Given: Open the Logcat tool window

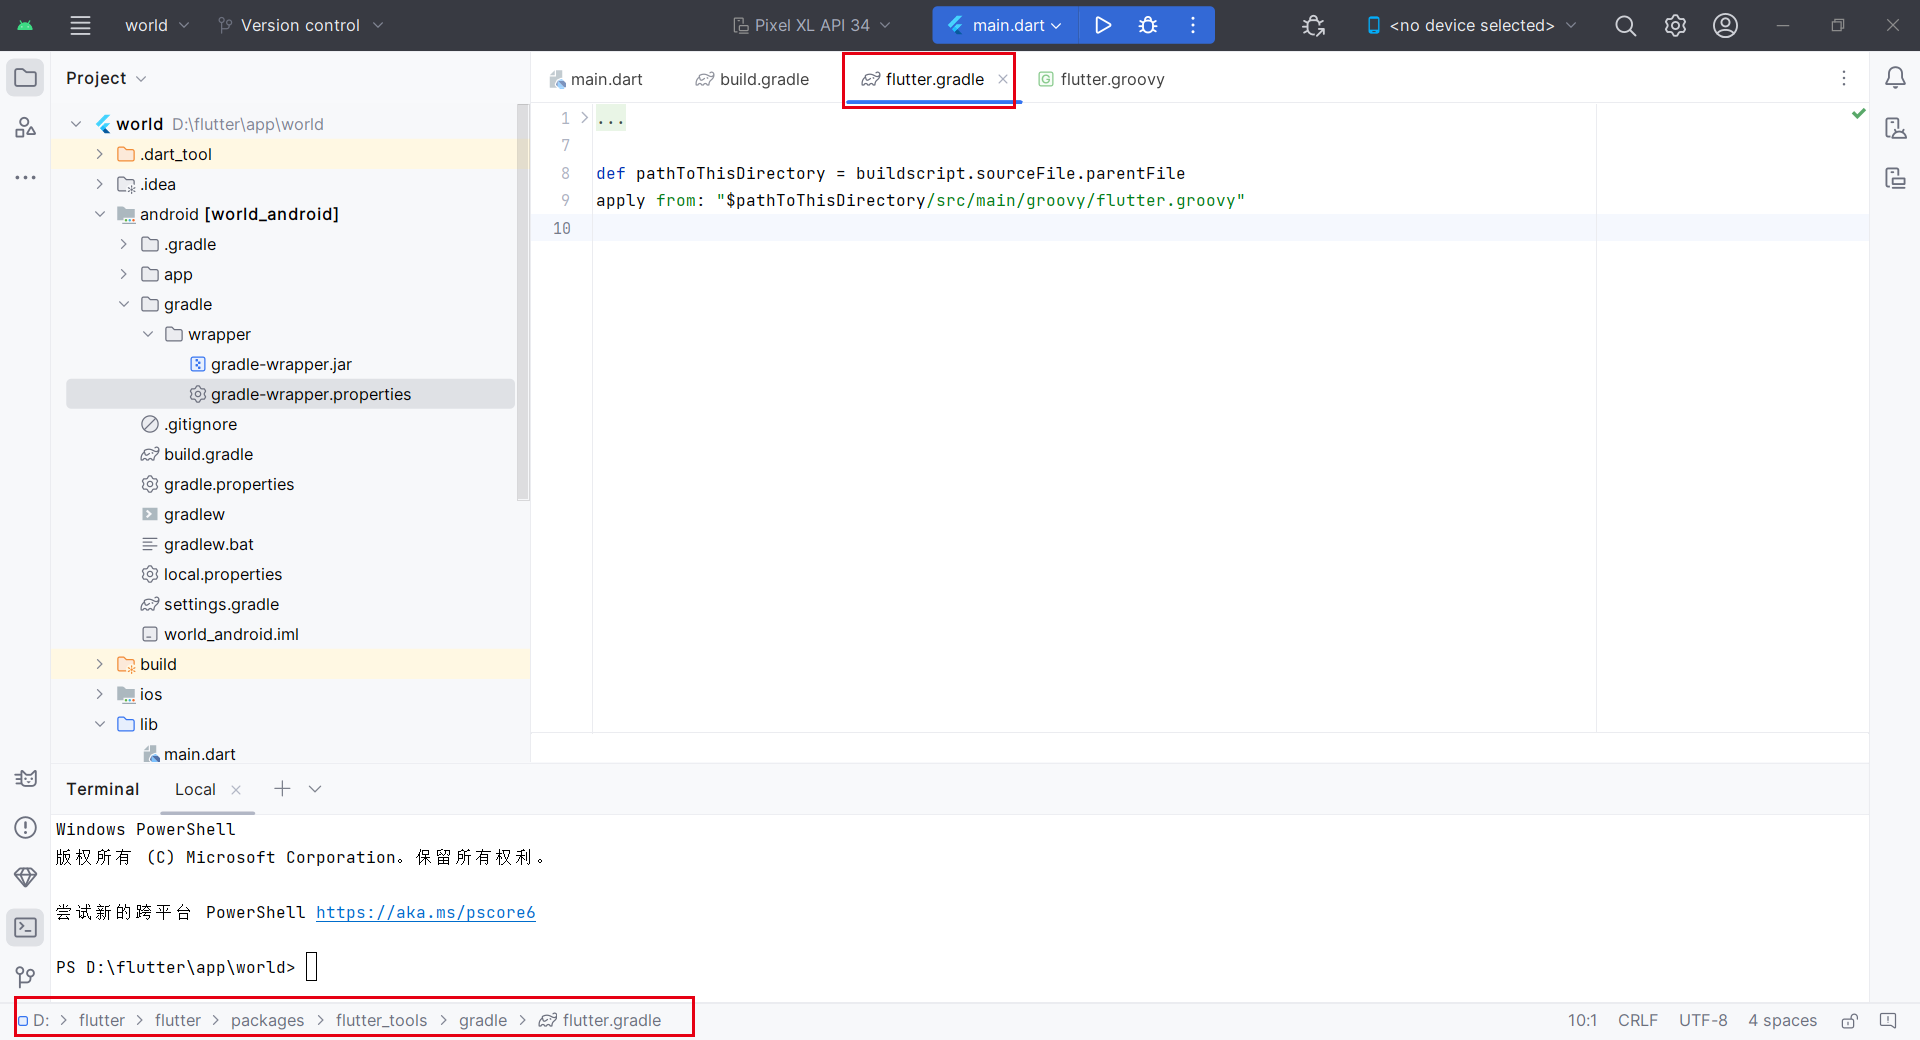Looking at the screenshot, I should coord(26,778).
